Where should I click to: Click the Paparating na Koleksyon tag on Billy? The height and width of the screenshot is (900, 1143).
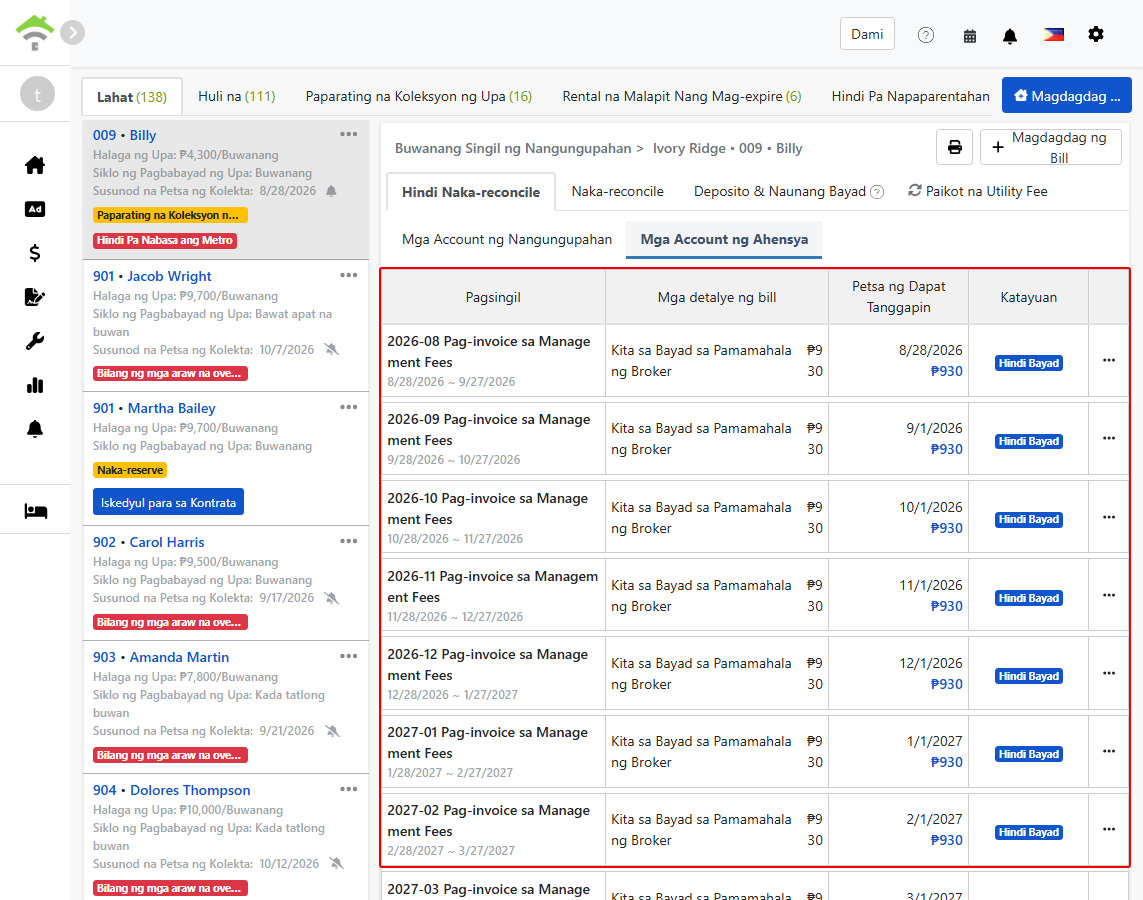[x=170, y=215]
